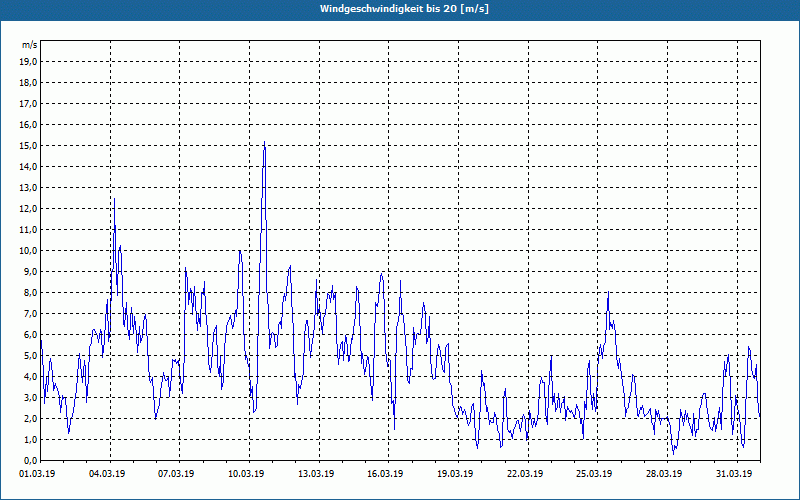
Task: Click the y-axis label '4,0'
Action: tap(30, 377)
